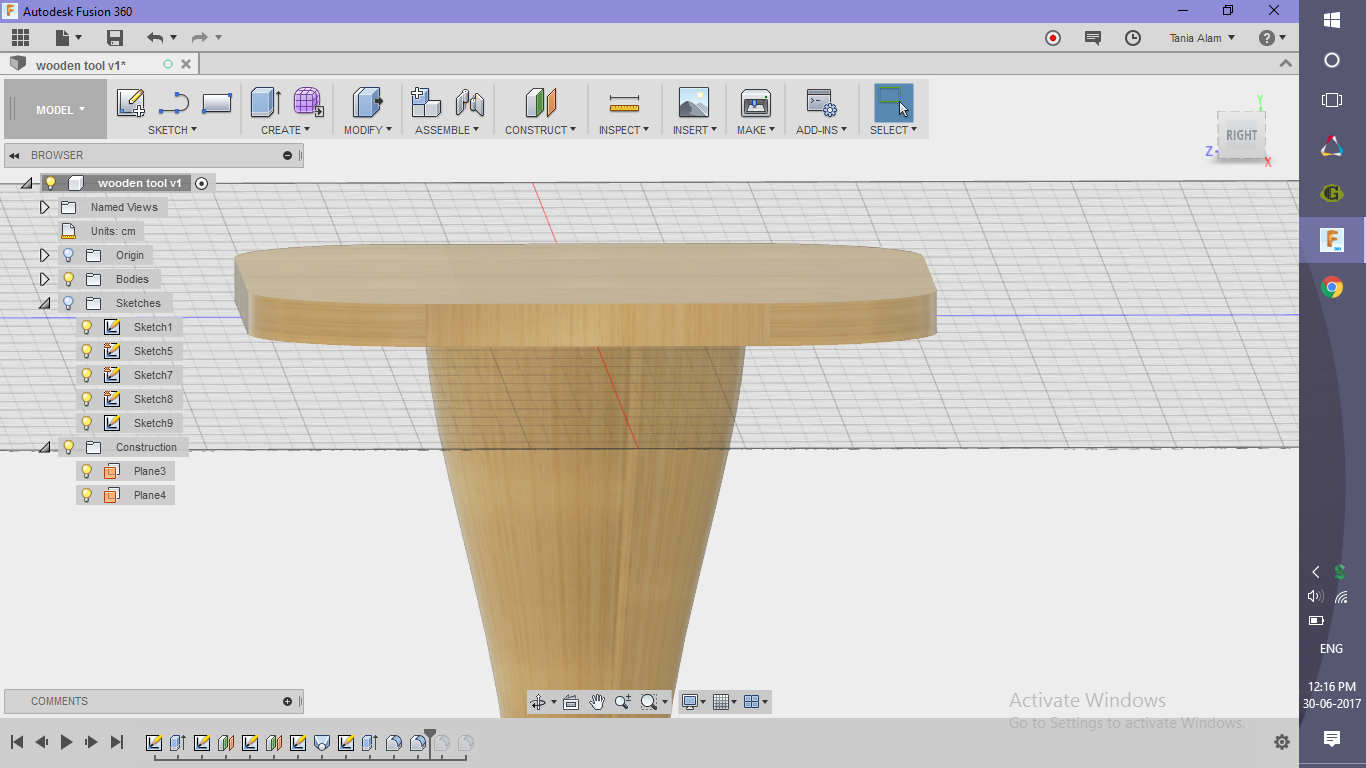Open the Scripts and Add-Ins icon
1366x768 pixels.
(x=821, y=102)
